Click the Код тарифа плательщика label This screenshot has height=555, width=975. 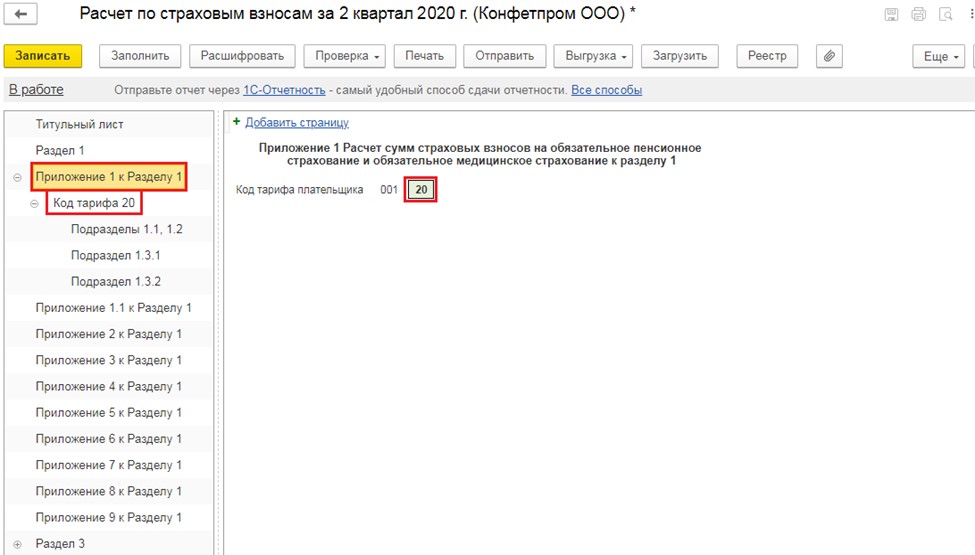[x=299, y=190]
